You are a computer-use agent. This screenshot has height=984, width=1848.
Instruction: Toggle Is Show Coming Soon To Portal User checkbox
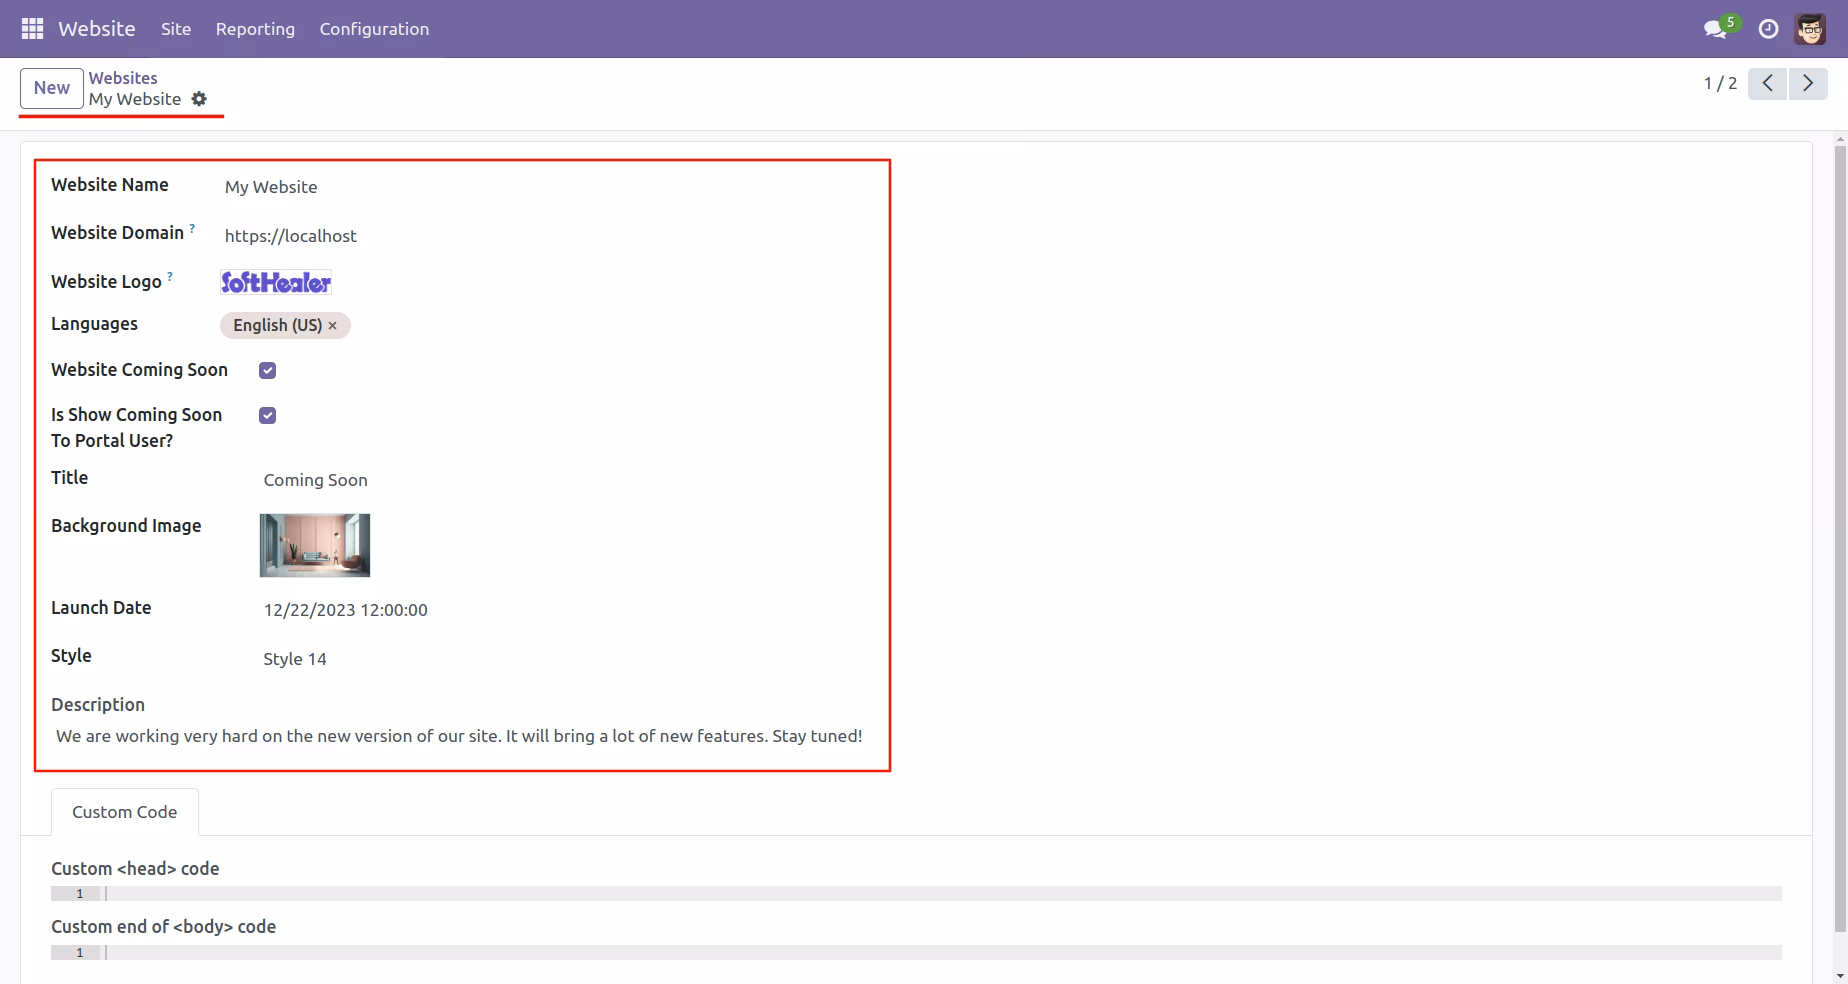point(268,415)
